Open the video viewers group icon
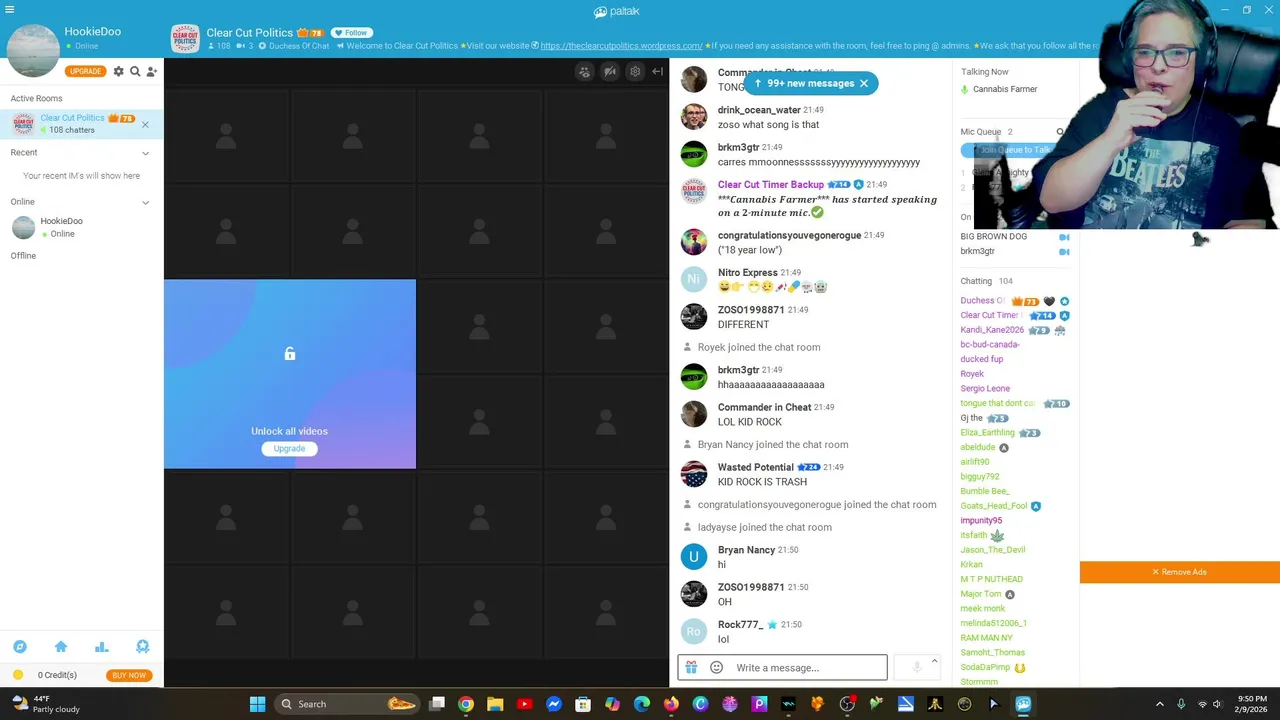 click(585, 72)
